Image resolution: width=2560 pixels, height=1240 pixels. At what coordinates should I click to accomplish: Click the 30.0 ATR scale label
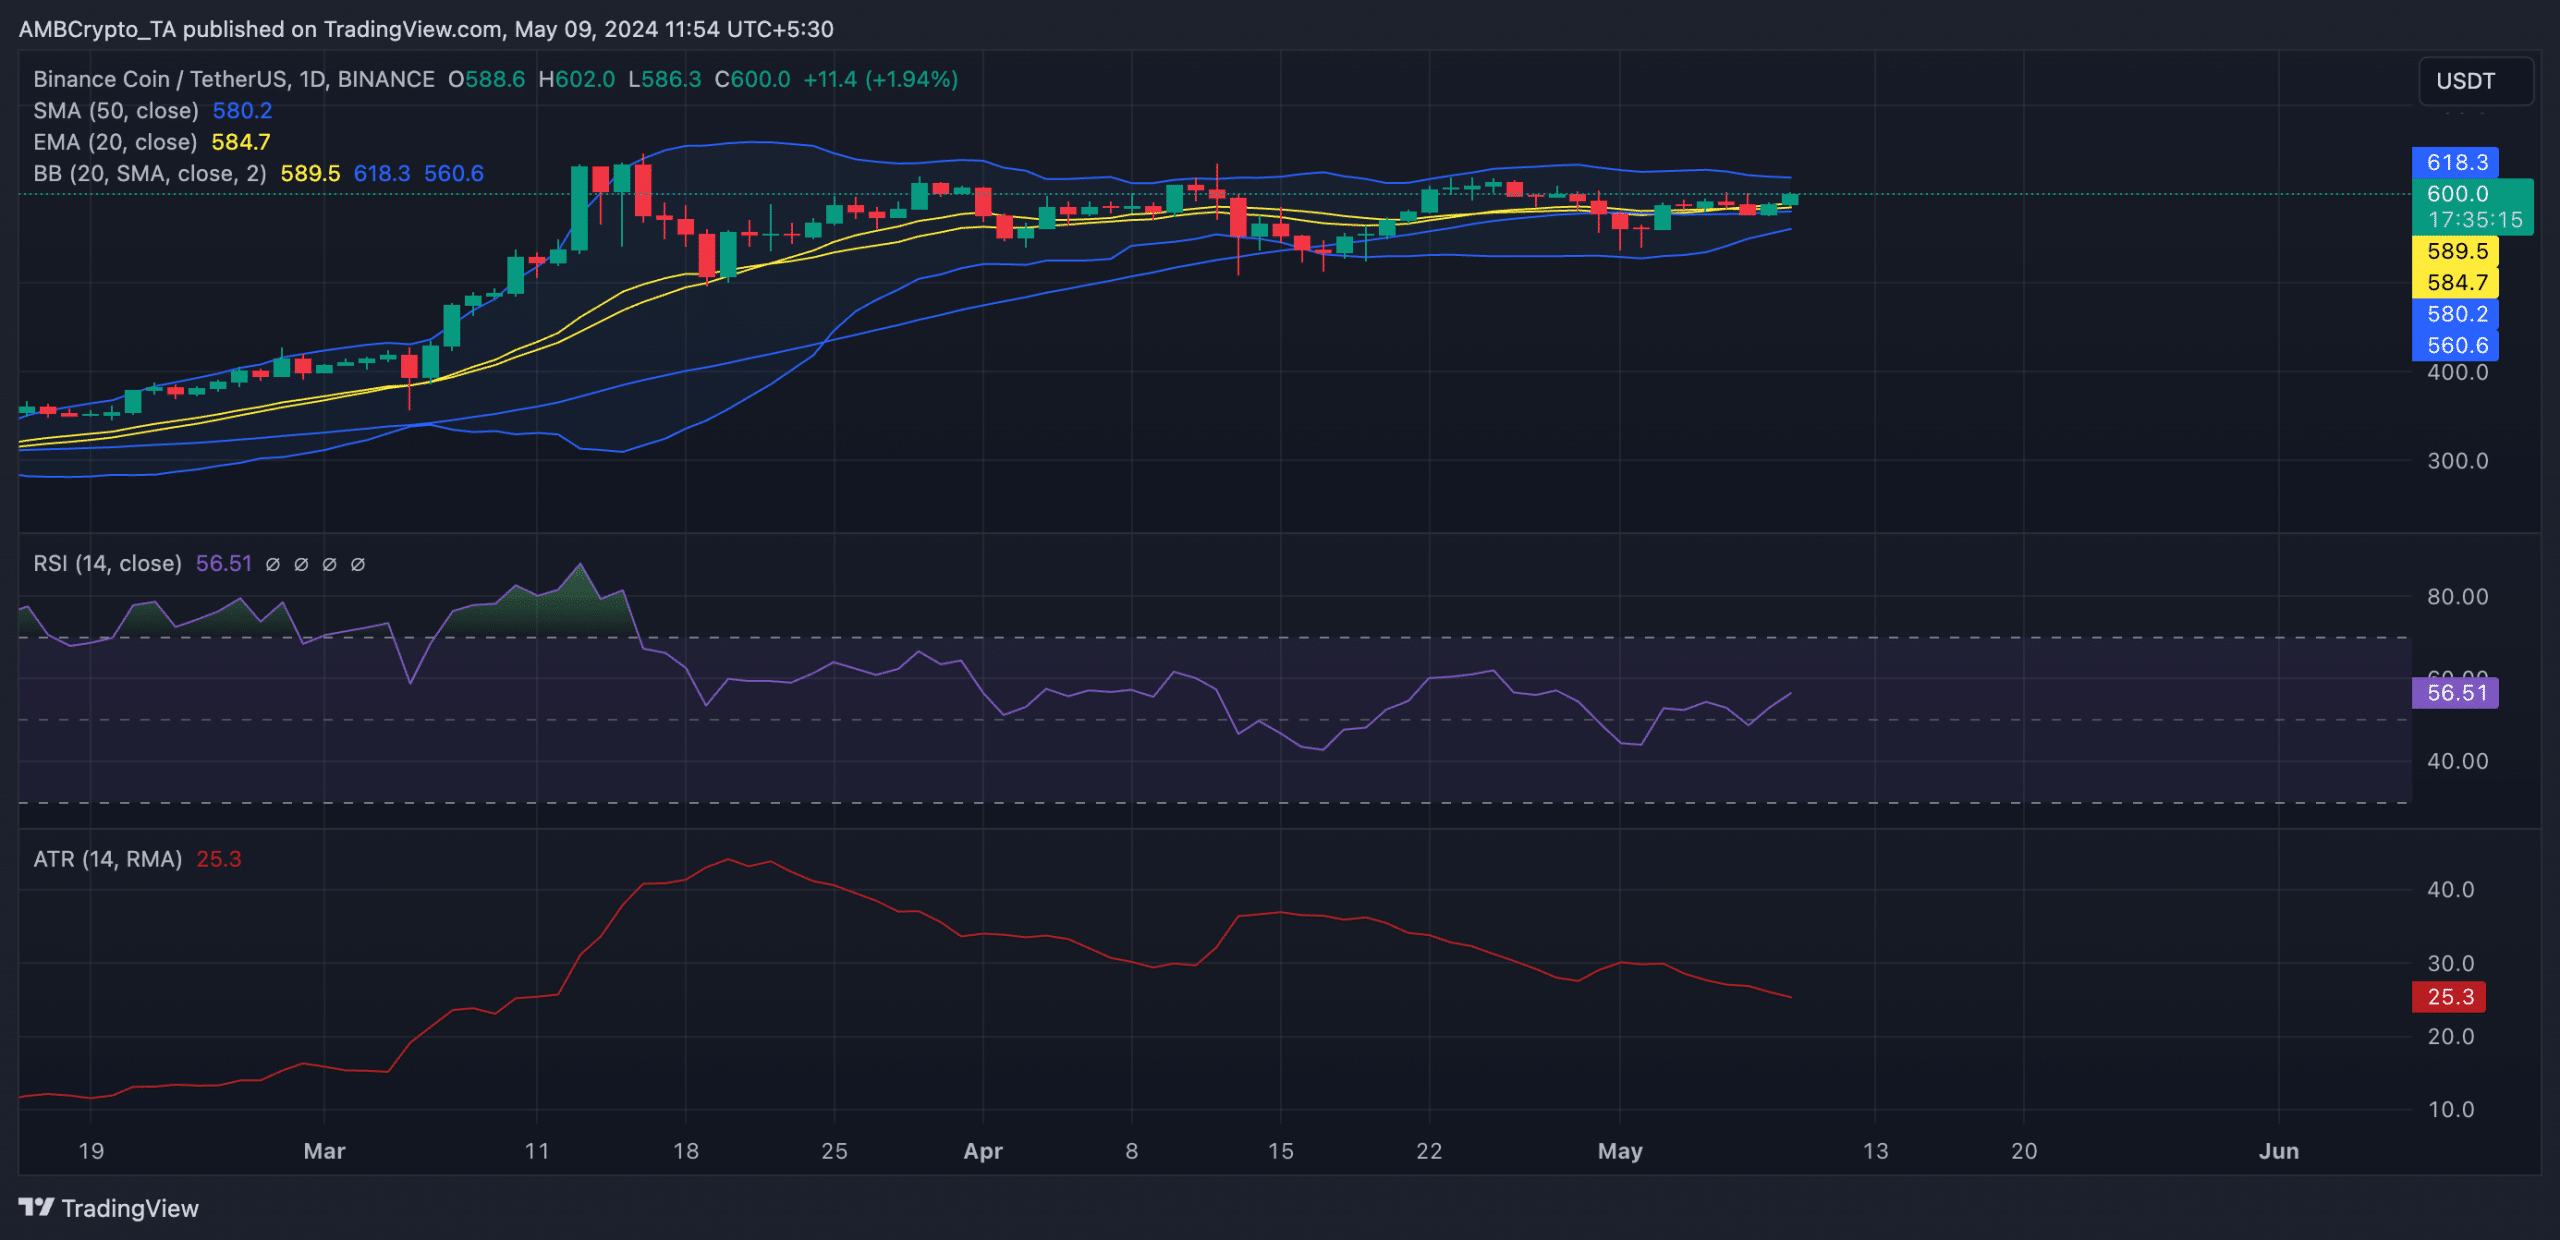[x=2450, y=964]
